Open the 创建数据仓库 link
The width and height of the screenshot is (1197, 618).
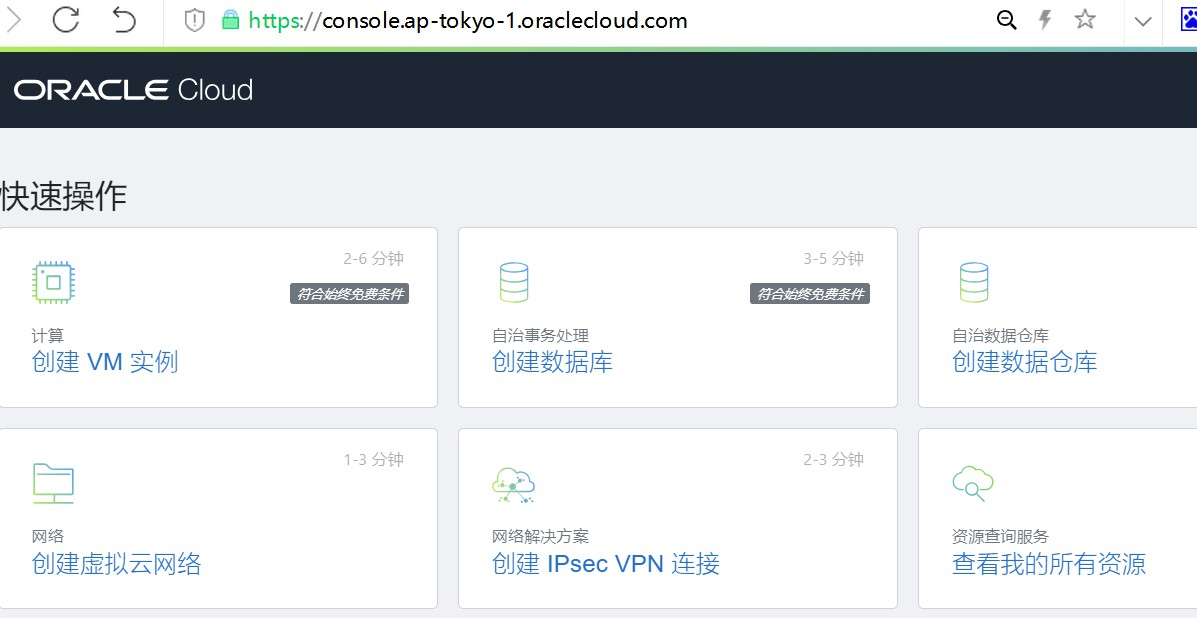1024,361
